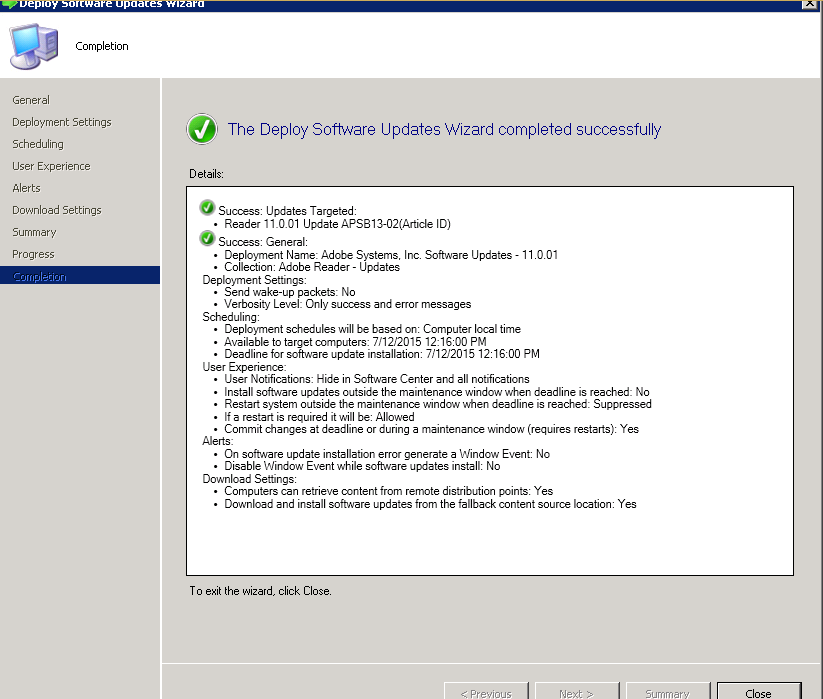Go to the Scheduling step
This screenshot has width=823, height=699.
(38, 144)
